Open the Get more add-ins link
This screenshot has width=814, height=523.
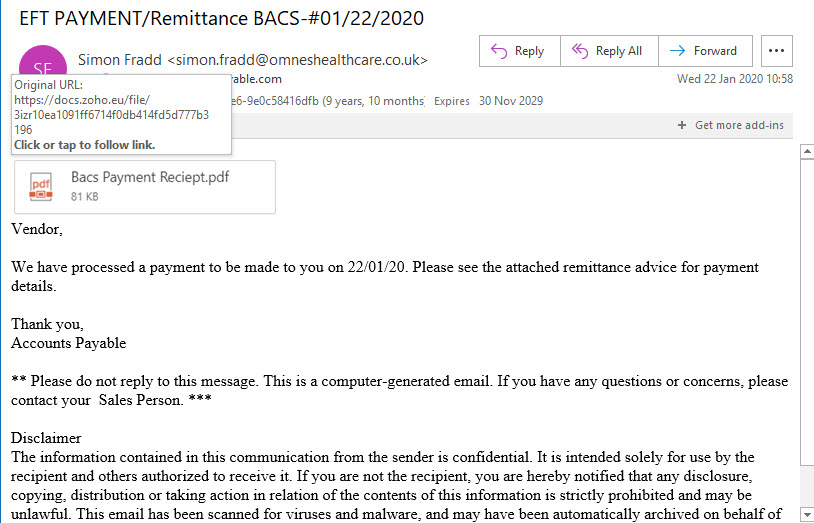(x=739, y=125)
